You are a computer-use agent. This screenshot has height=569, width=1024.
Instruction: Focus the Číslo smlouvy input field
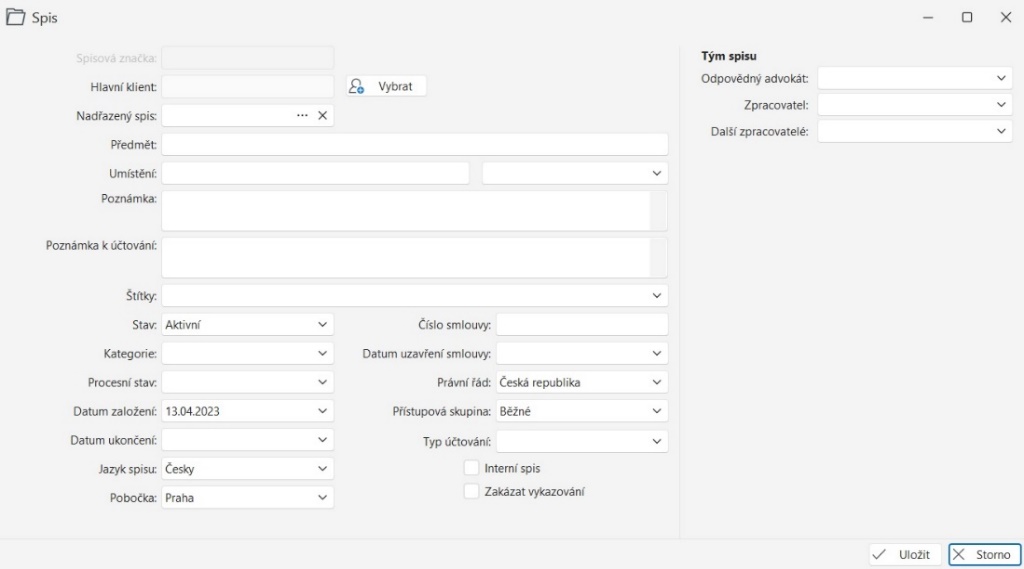[582, 325]
